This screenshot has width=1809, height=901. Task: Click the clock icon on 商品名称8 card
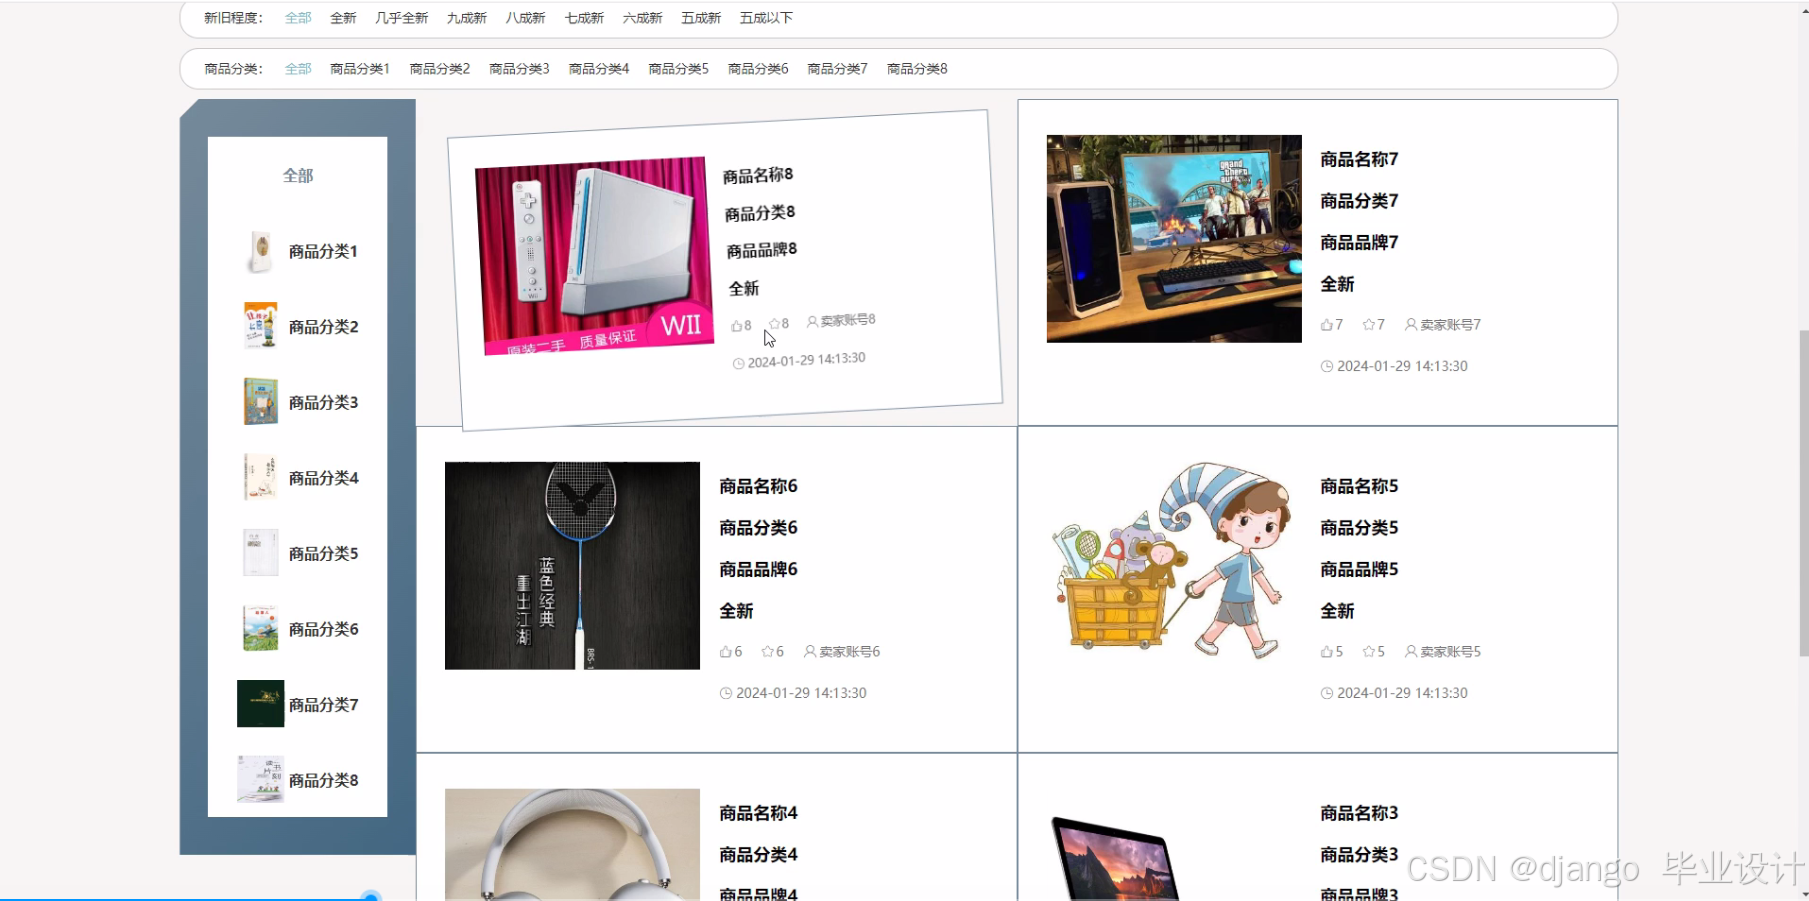[x=739, y=364]
